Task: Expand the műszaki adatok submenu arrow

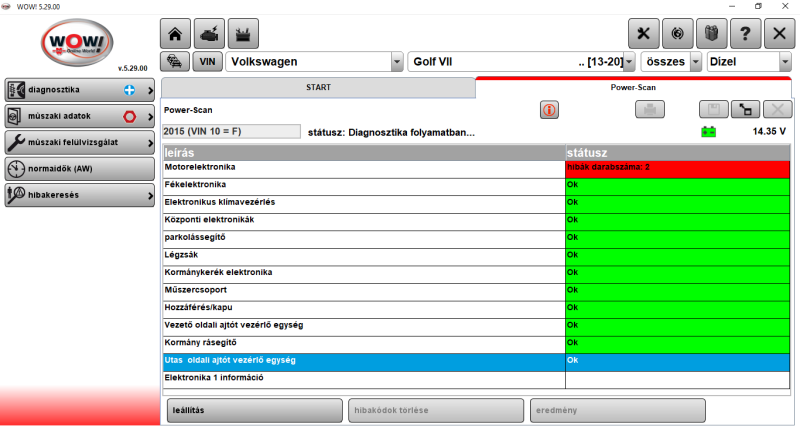Action: pyautogui.click(x=150, y=117)
